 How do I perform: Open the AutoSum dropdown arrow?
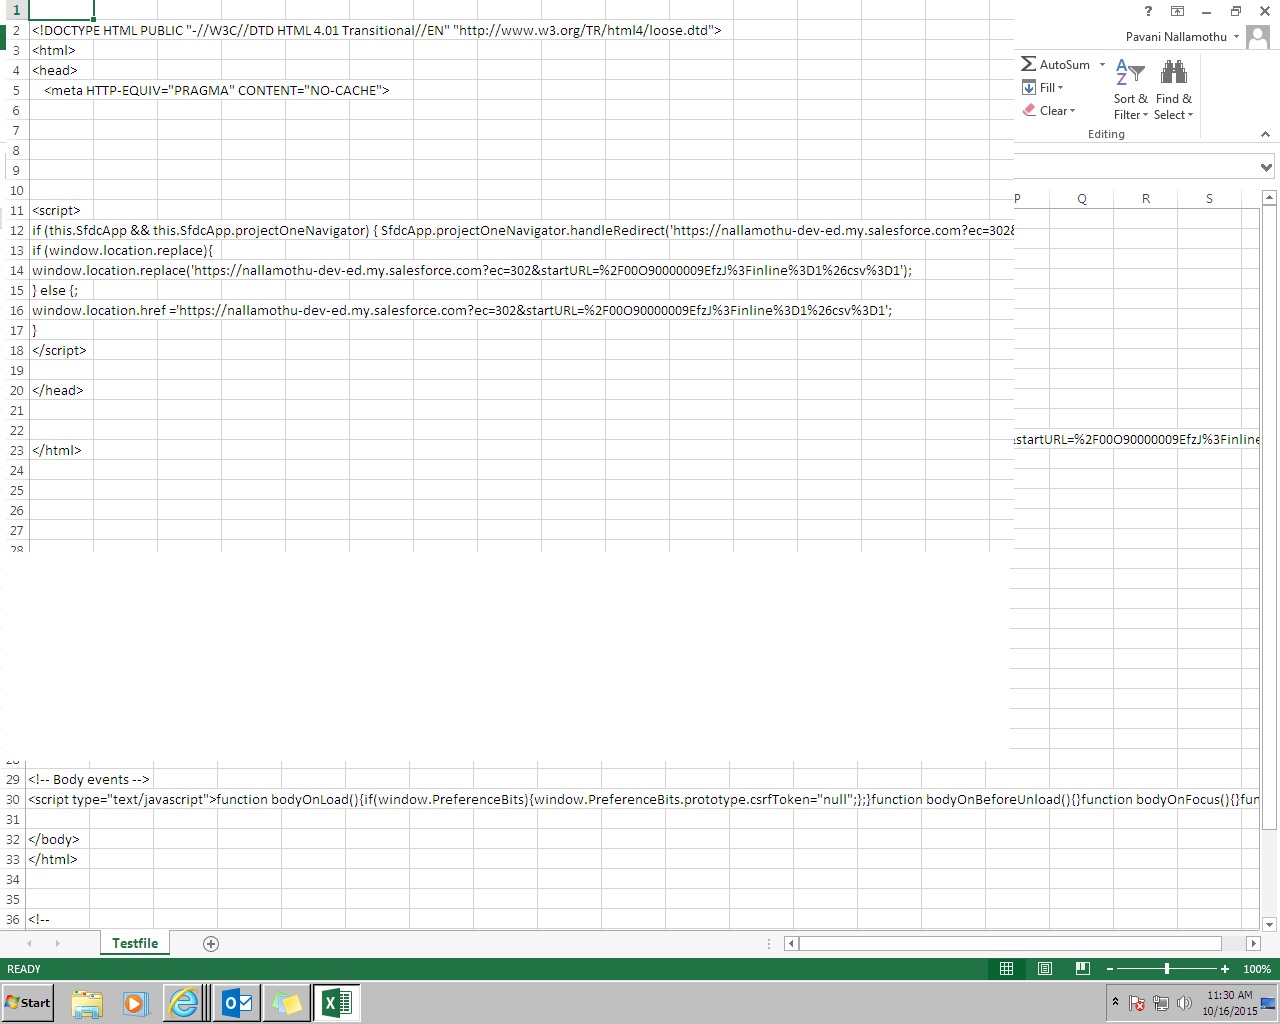point(1103,64)
